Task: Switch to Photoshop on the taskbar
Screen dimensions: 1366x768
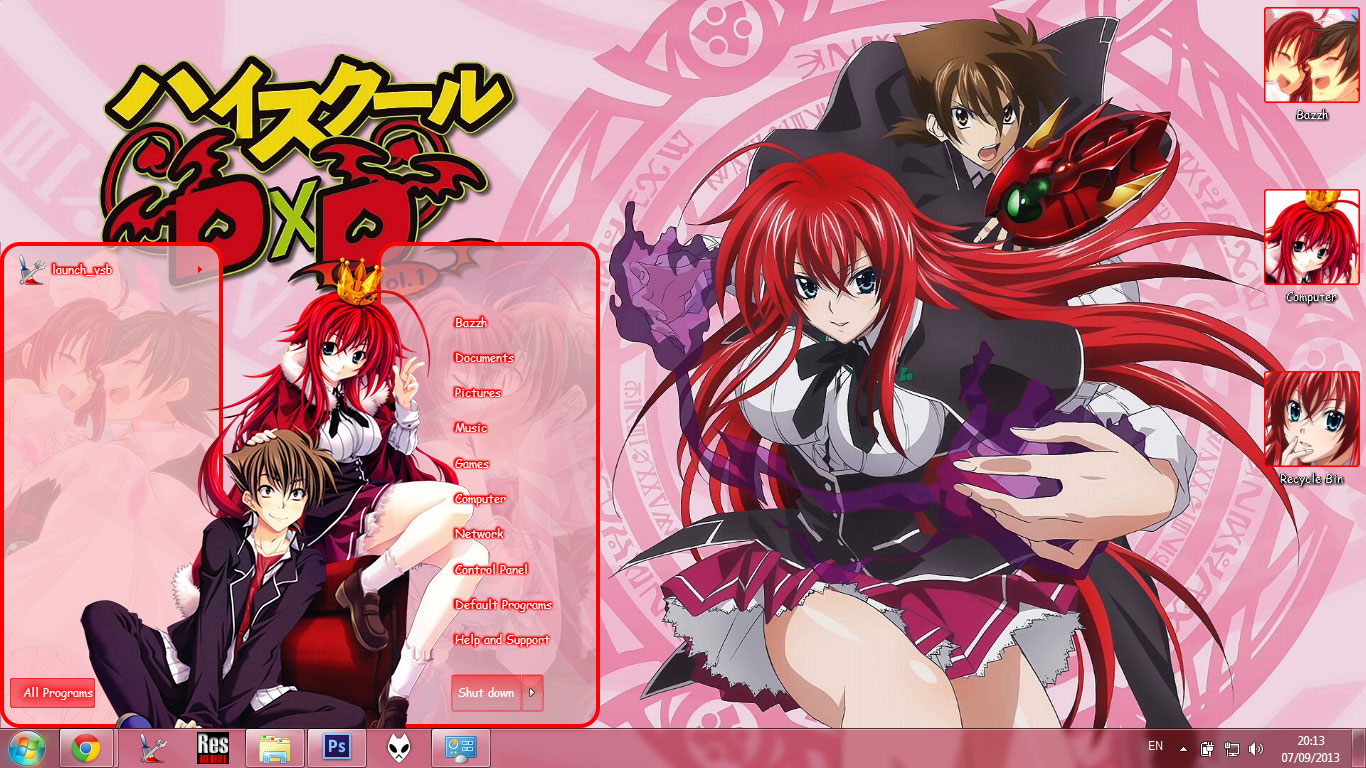Action: 337,748
